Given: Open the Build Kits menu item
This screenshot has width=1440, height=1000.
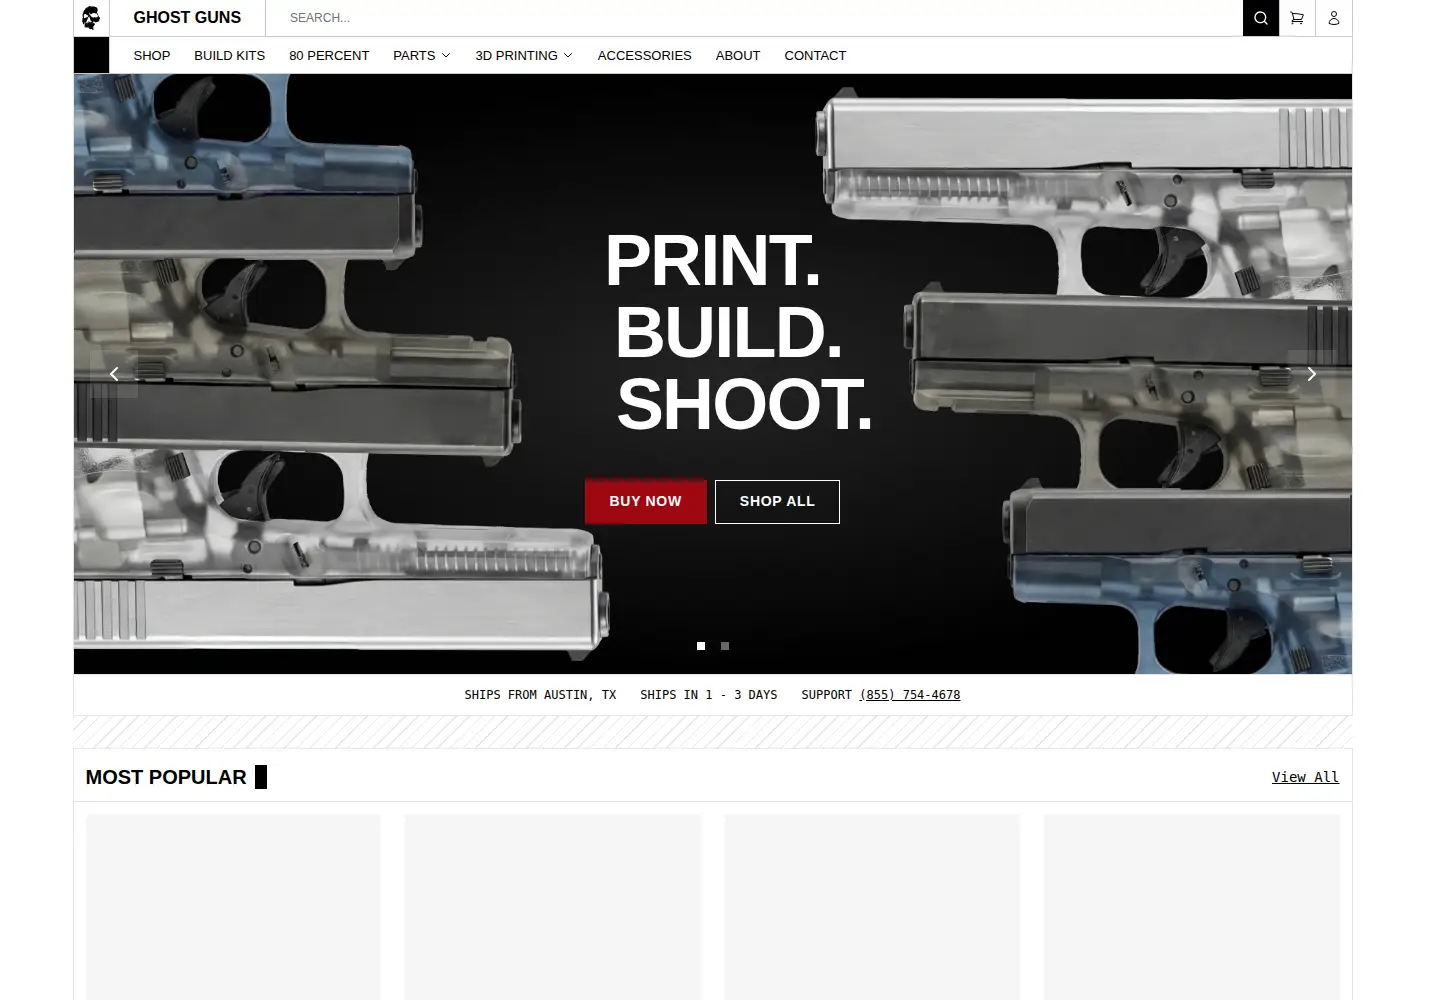Looking at the screenshot, I should point(230,56).
